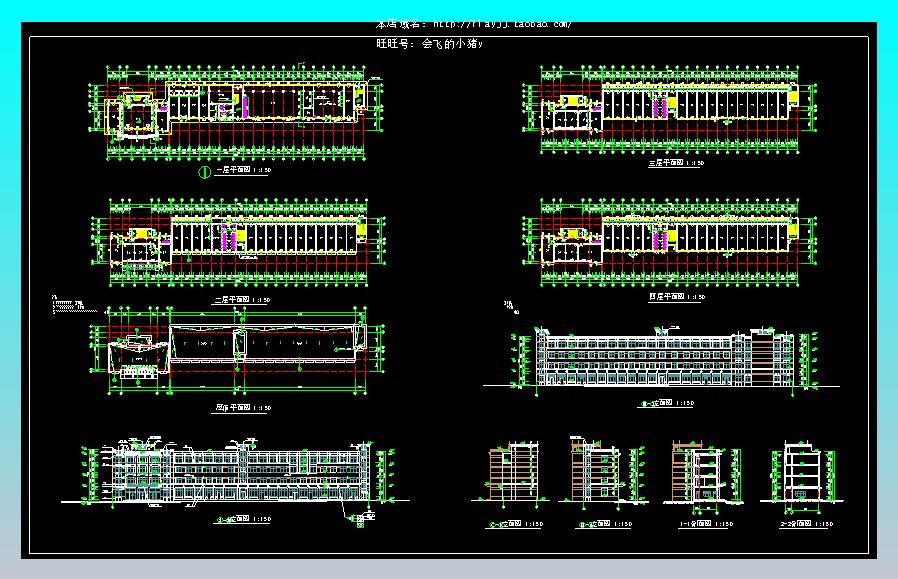Image resolution: width=898 pixels, height=579 pixels.
Task: Select the third floor plan drawing
Action: click(x=669, y=110)
